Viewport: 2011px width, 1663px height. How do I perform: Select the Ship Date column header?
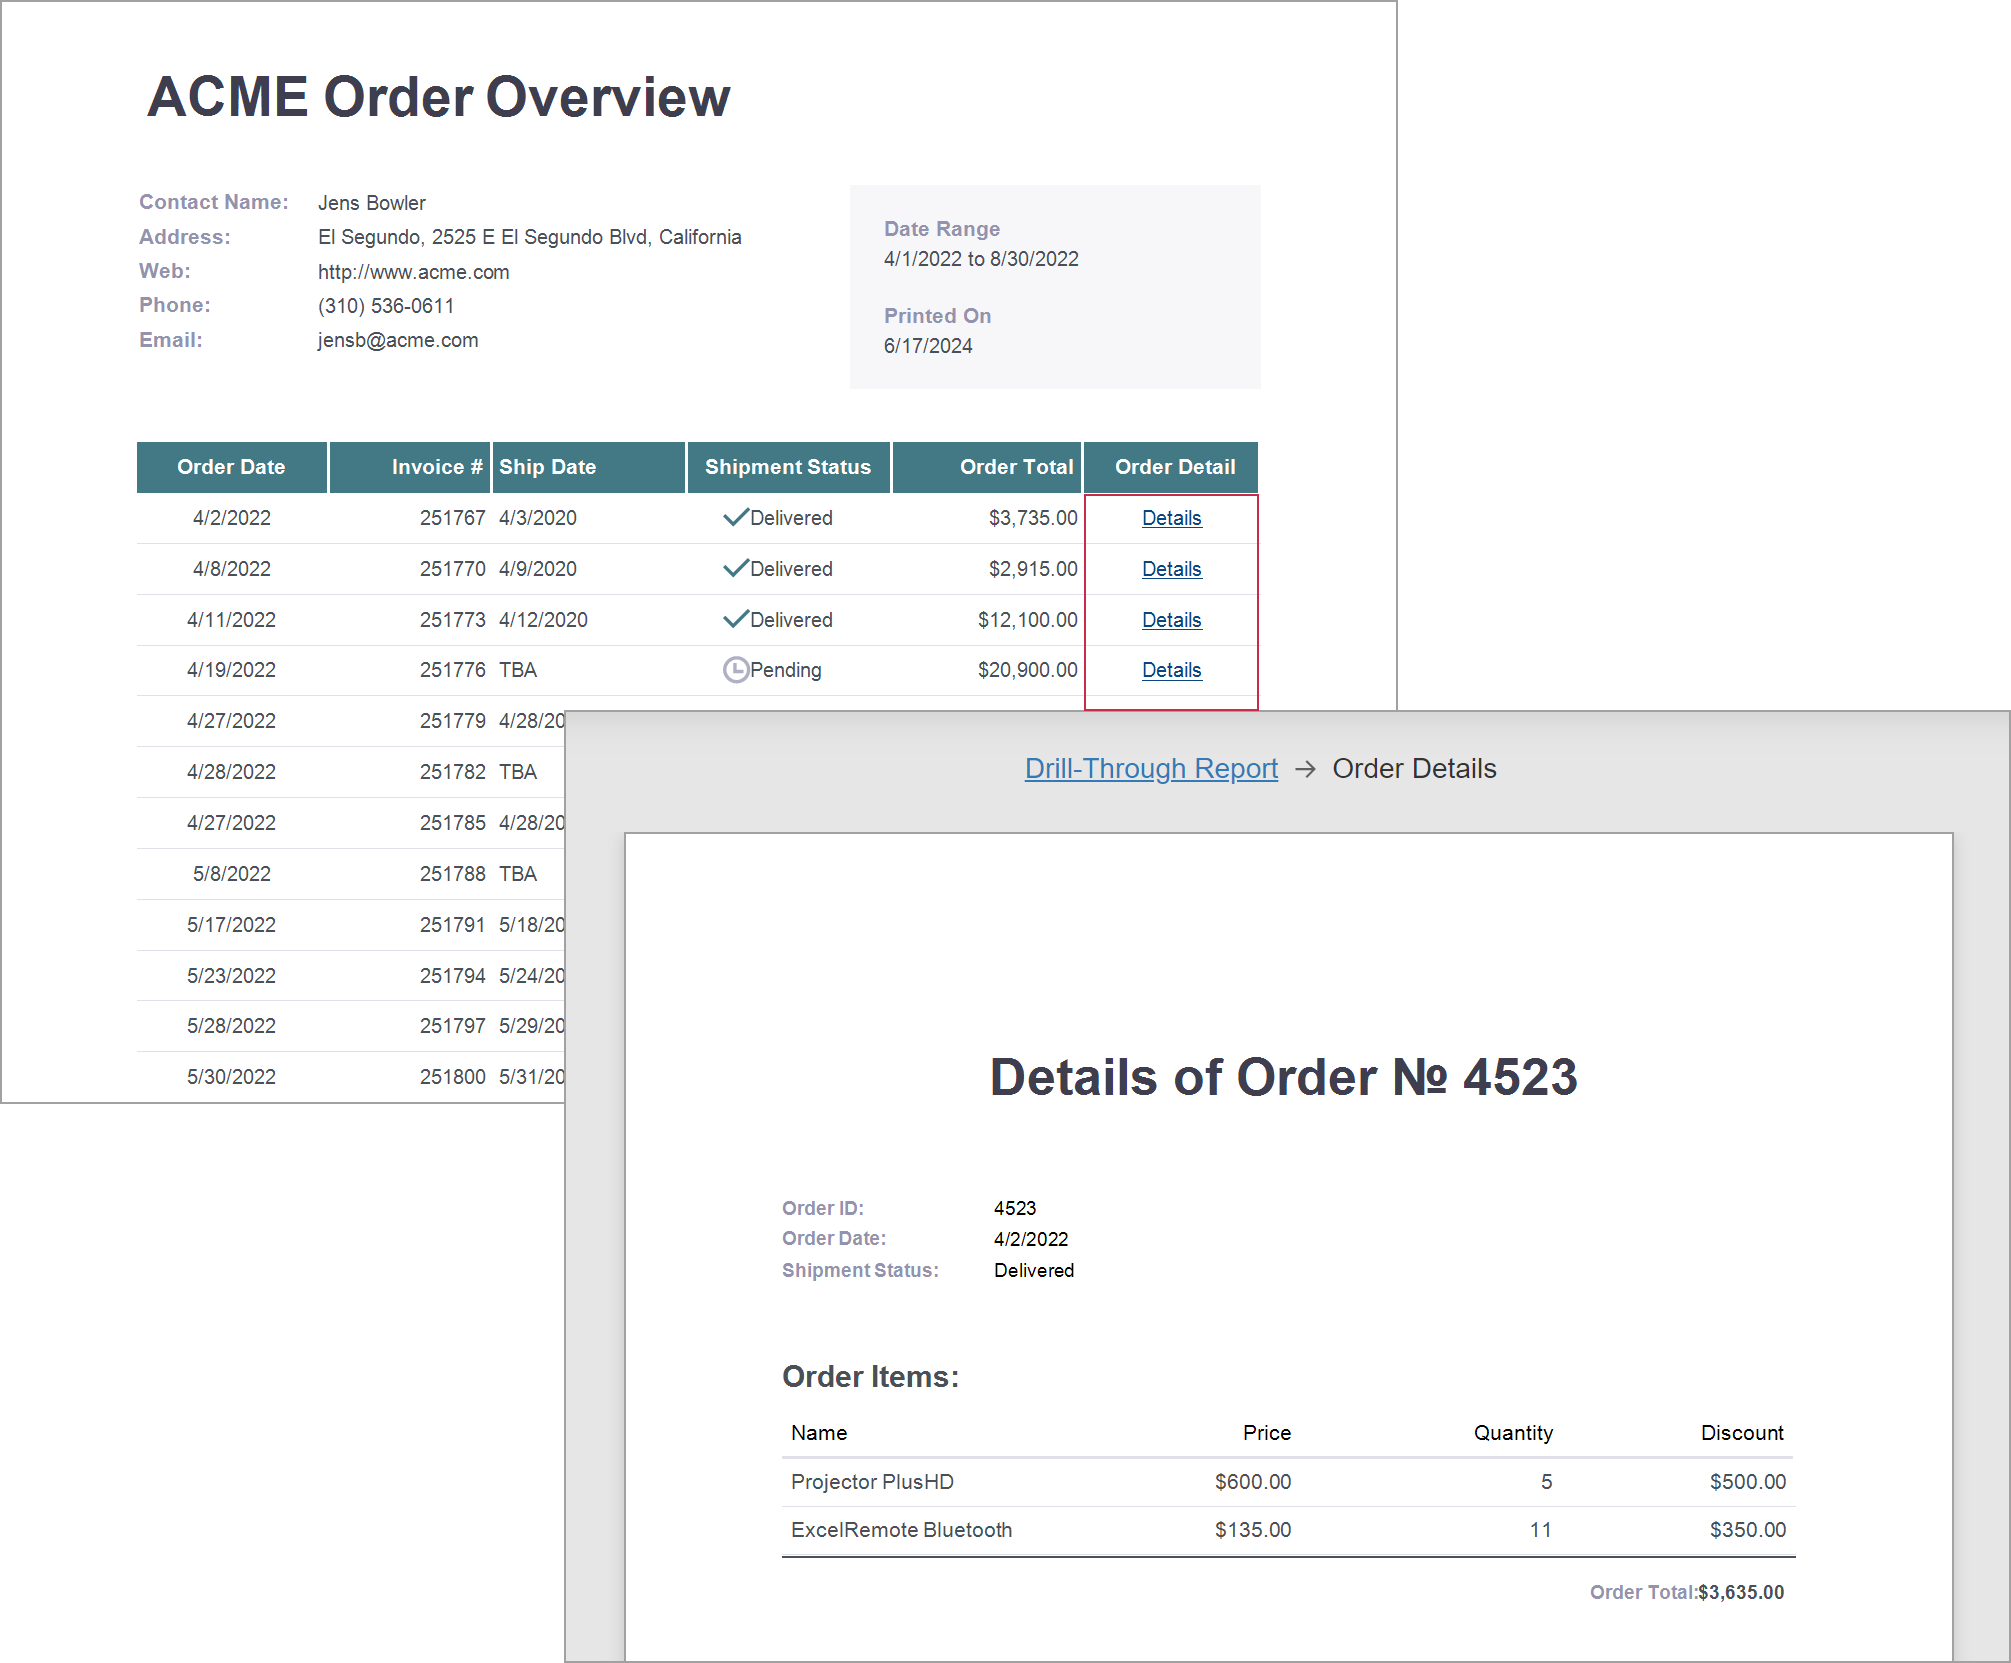pos(589,467)
